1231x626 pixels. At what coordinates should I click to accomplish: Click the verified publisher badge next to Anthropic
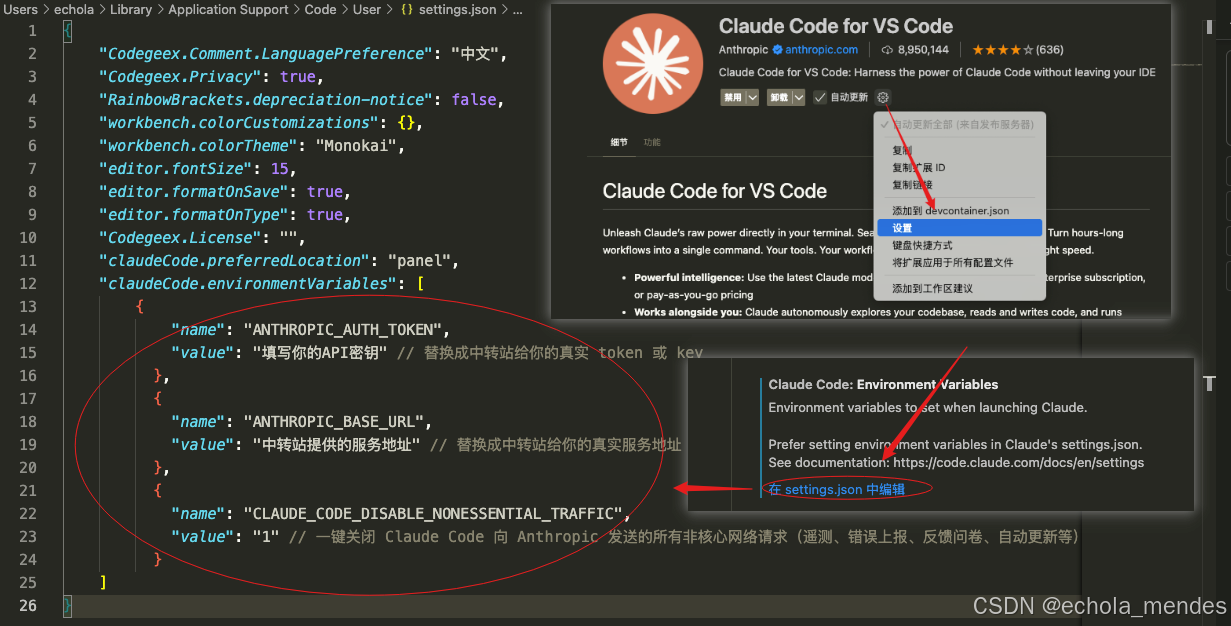pos(777,49)
